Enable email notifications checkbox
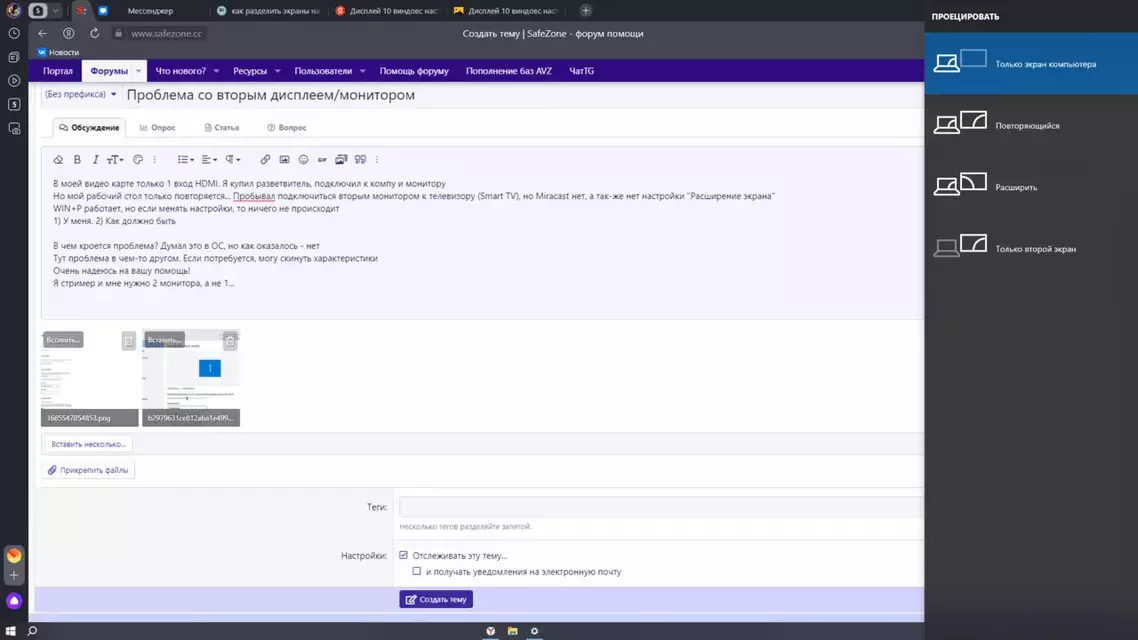This screenshot has height=640, width=1138. point(417,571)
